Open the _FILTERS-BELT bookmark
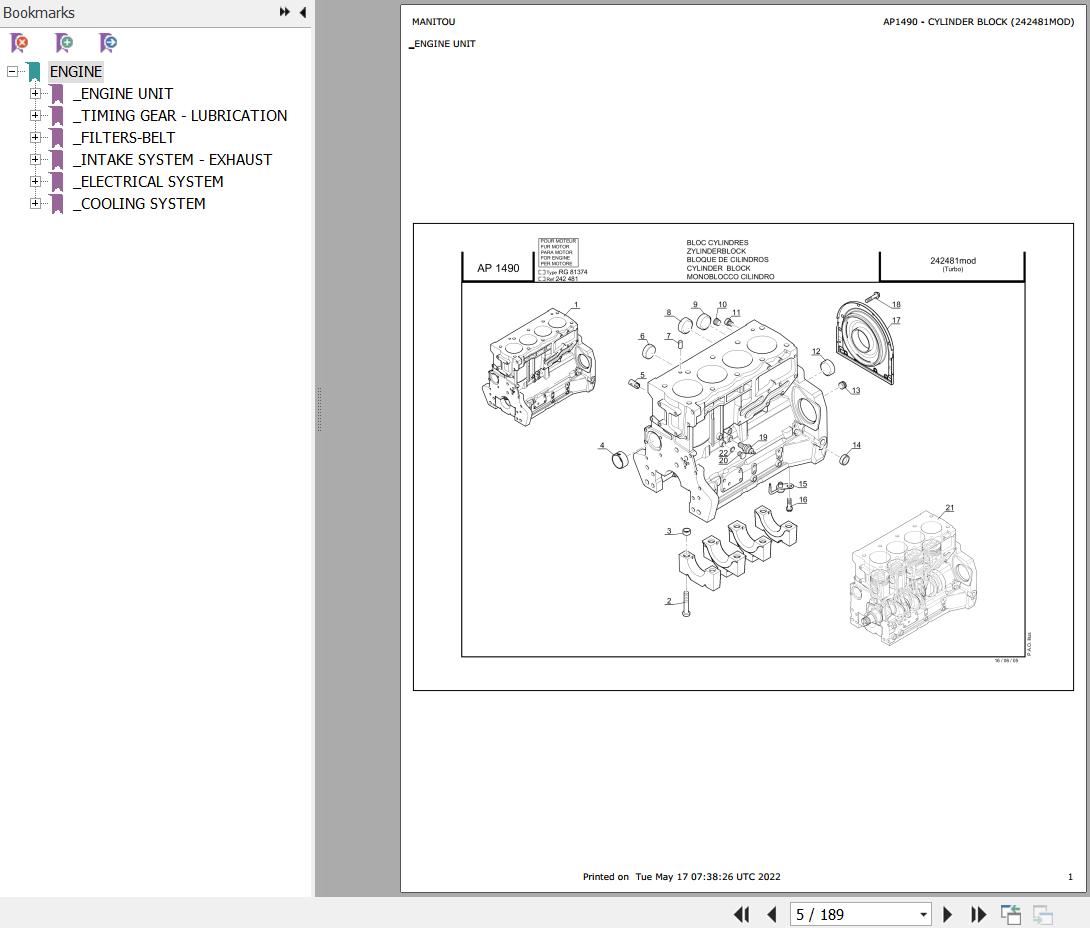This screenshot has height=928, width=1090. pos(124,138)
